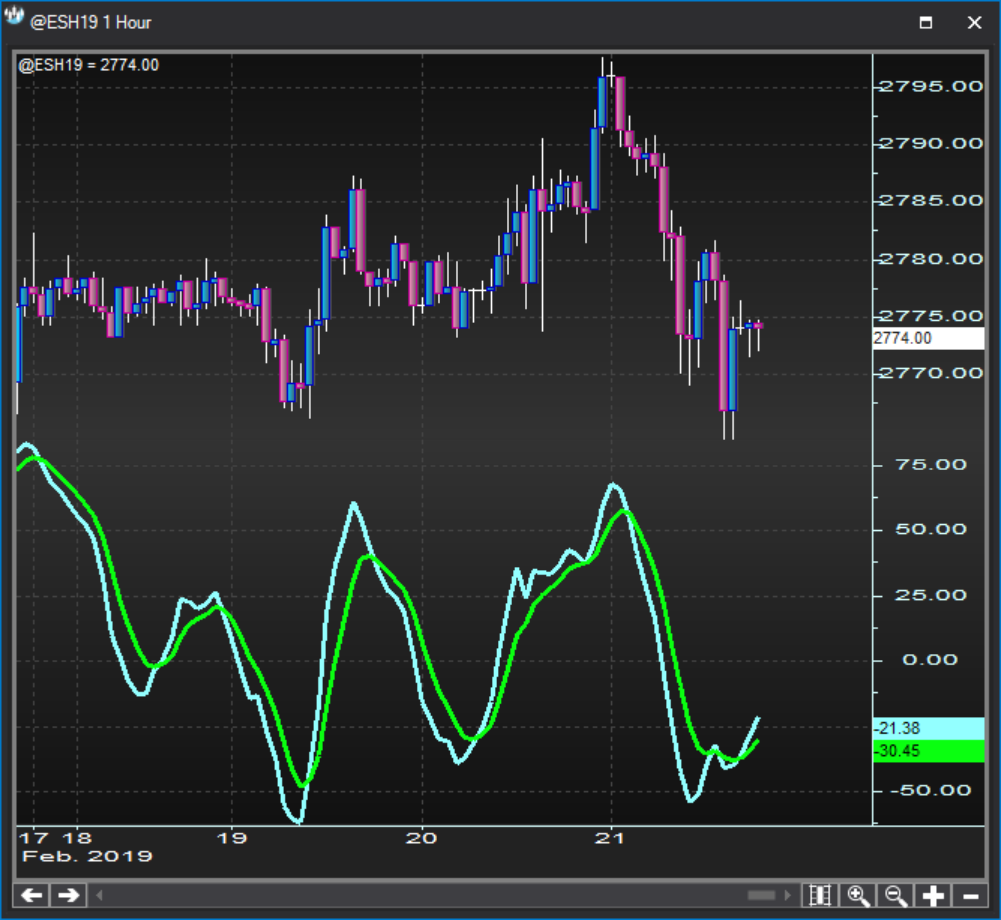
Task: Click the 50.00 indicator axis label
Action: click(x=931, y=529)
